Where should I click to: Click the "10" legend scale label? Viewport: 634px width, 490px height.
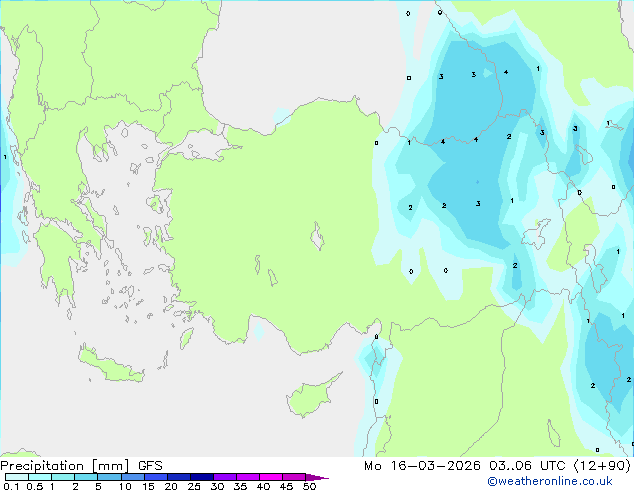(125, 486)
